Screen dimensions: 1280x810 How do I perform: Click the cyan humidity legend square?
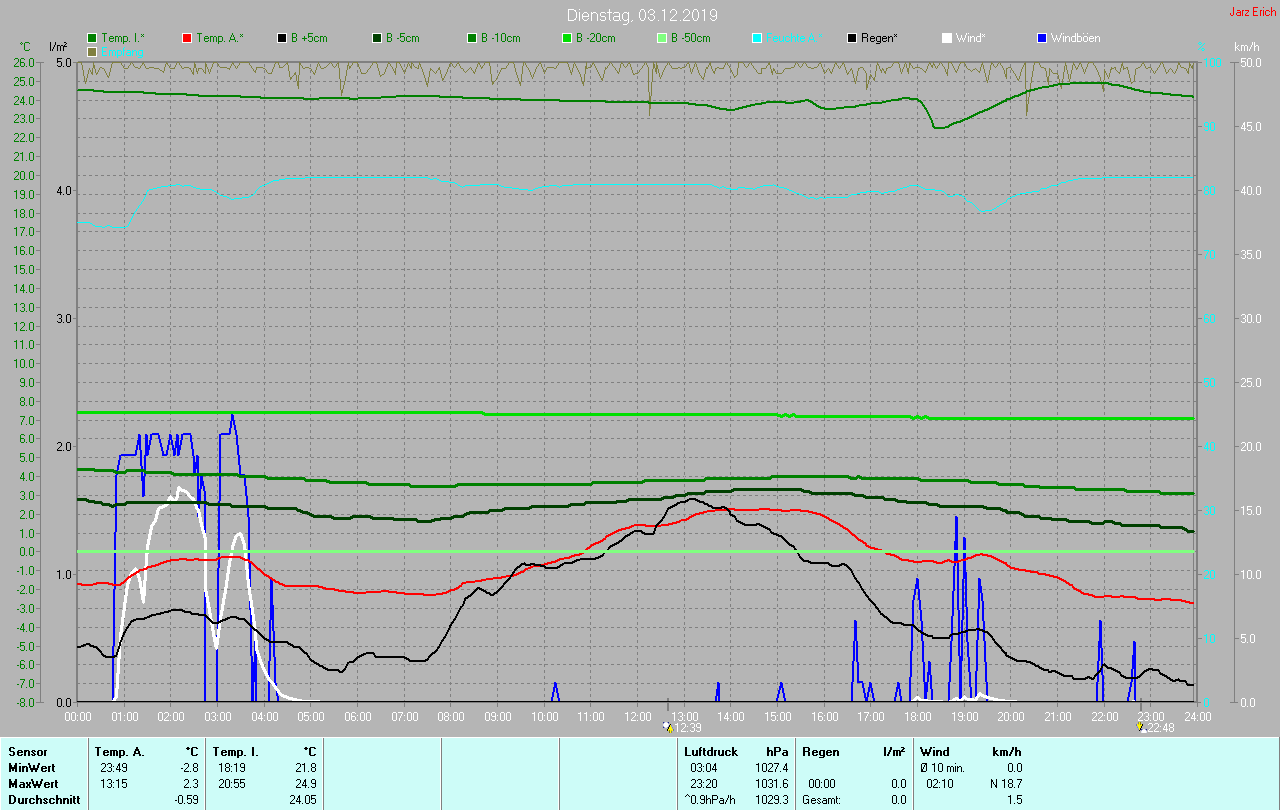(757, 38)
